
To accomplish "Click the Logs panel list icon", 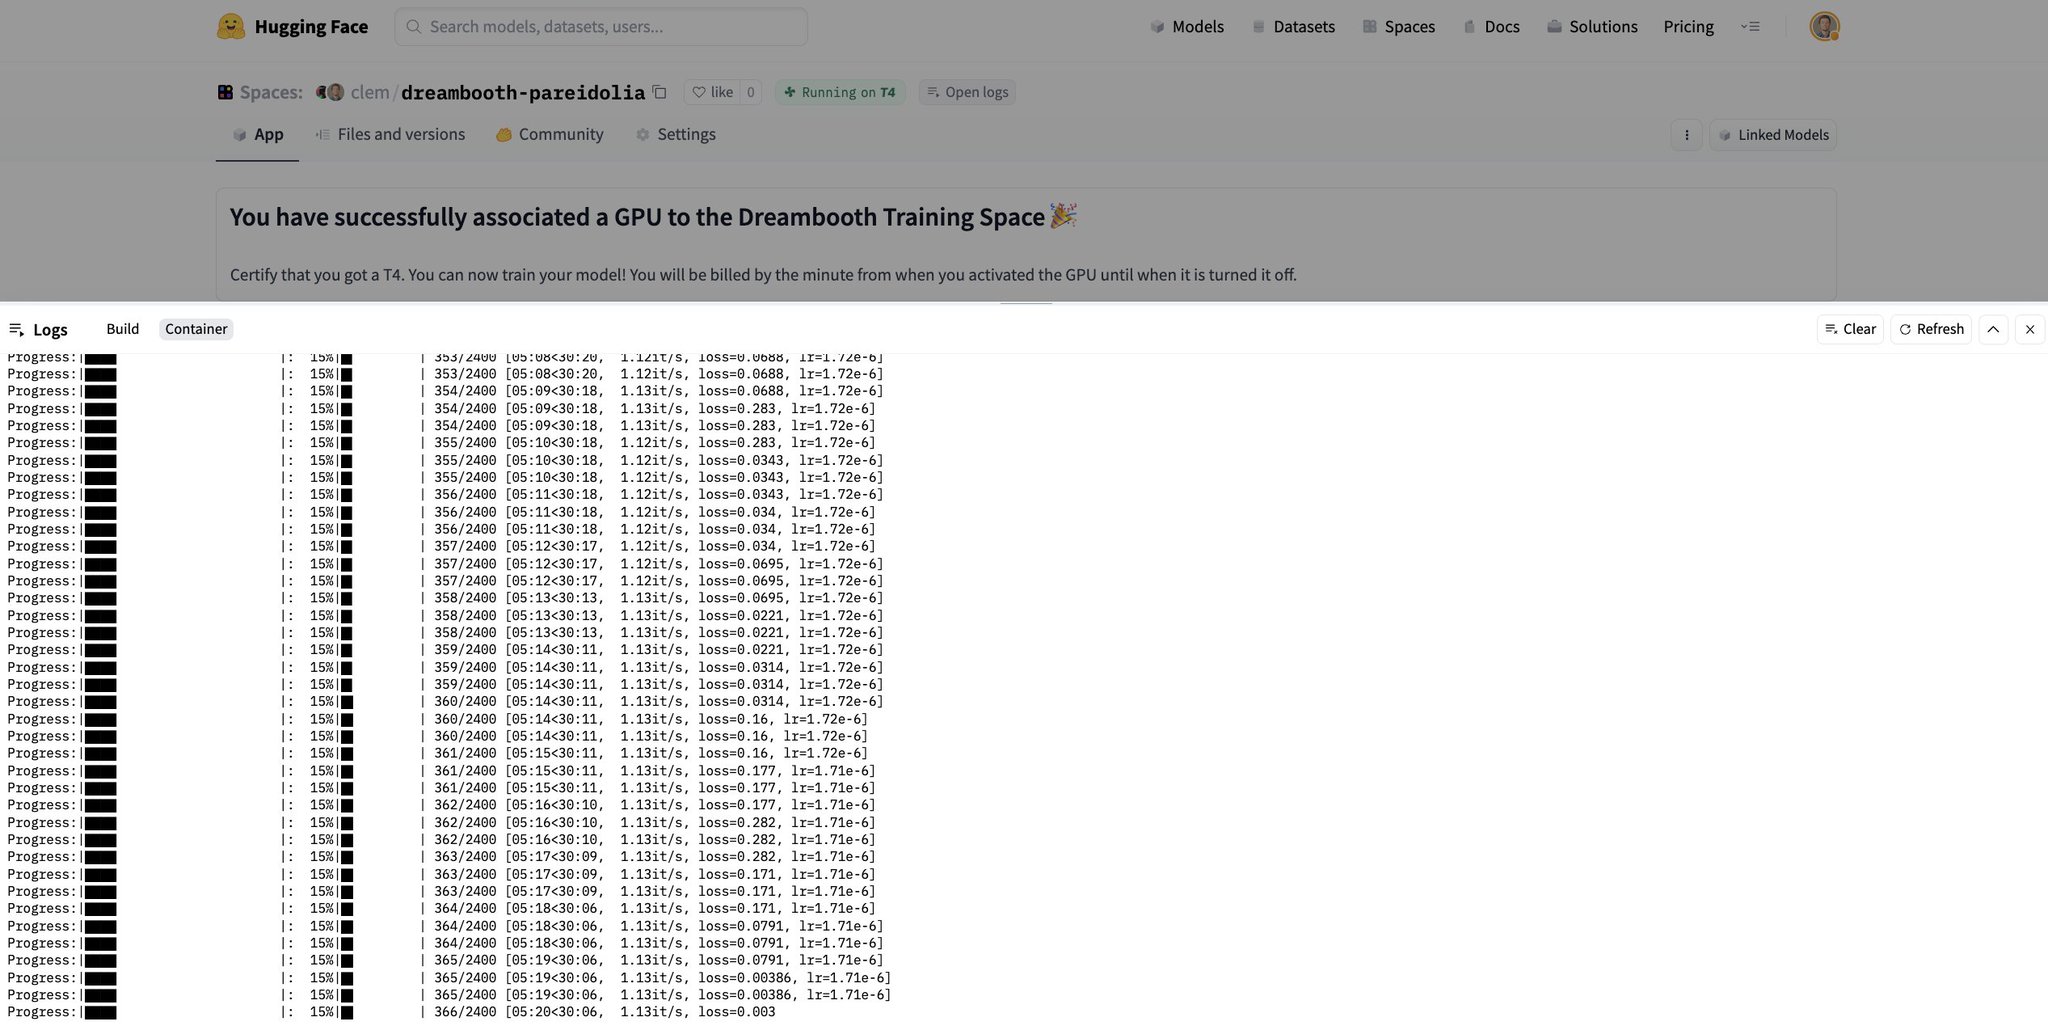I will pyautogui.click(x=16, y=329).
